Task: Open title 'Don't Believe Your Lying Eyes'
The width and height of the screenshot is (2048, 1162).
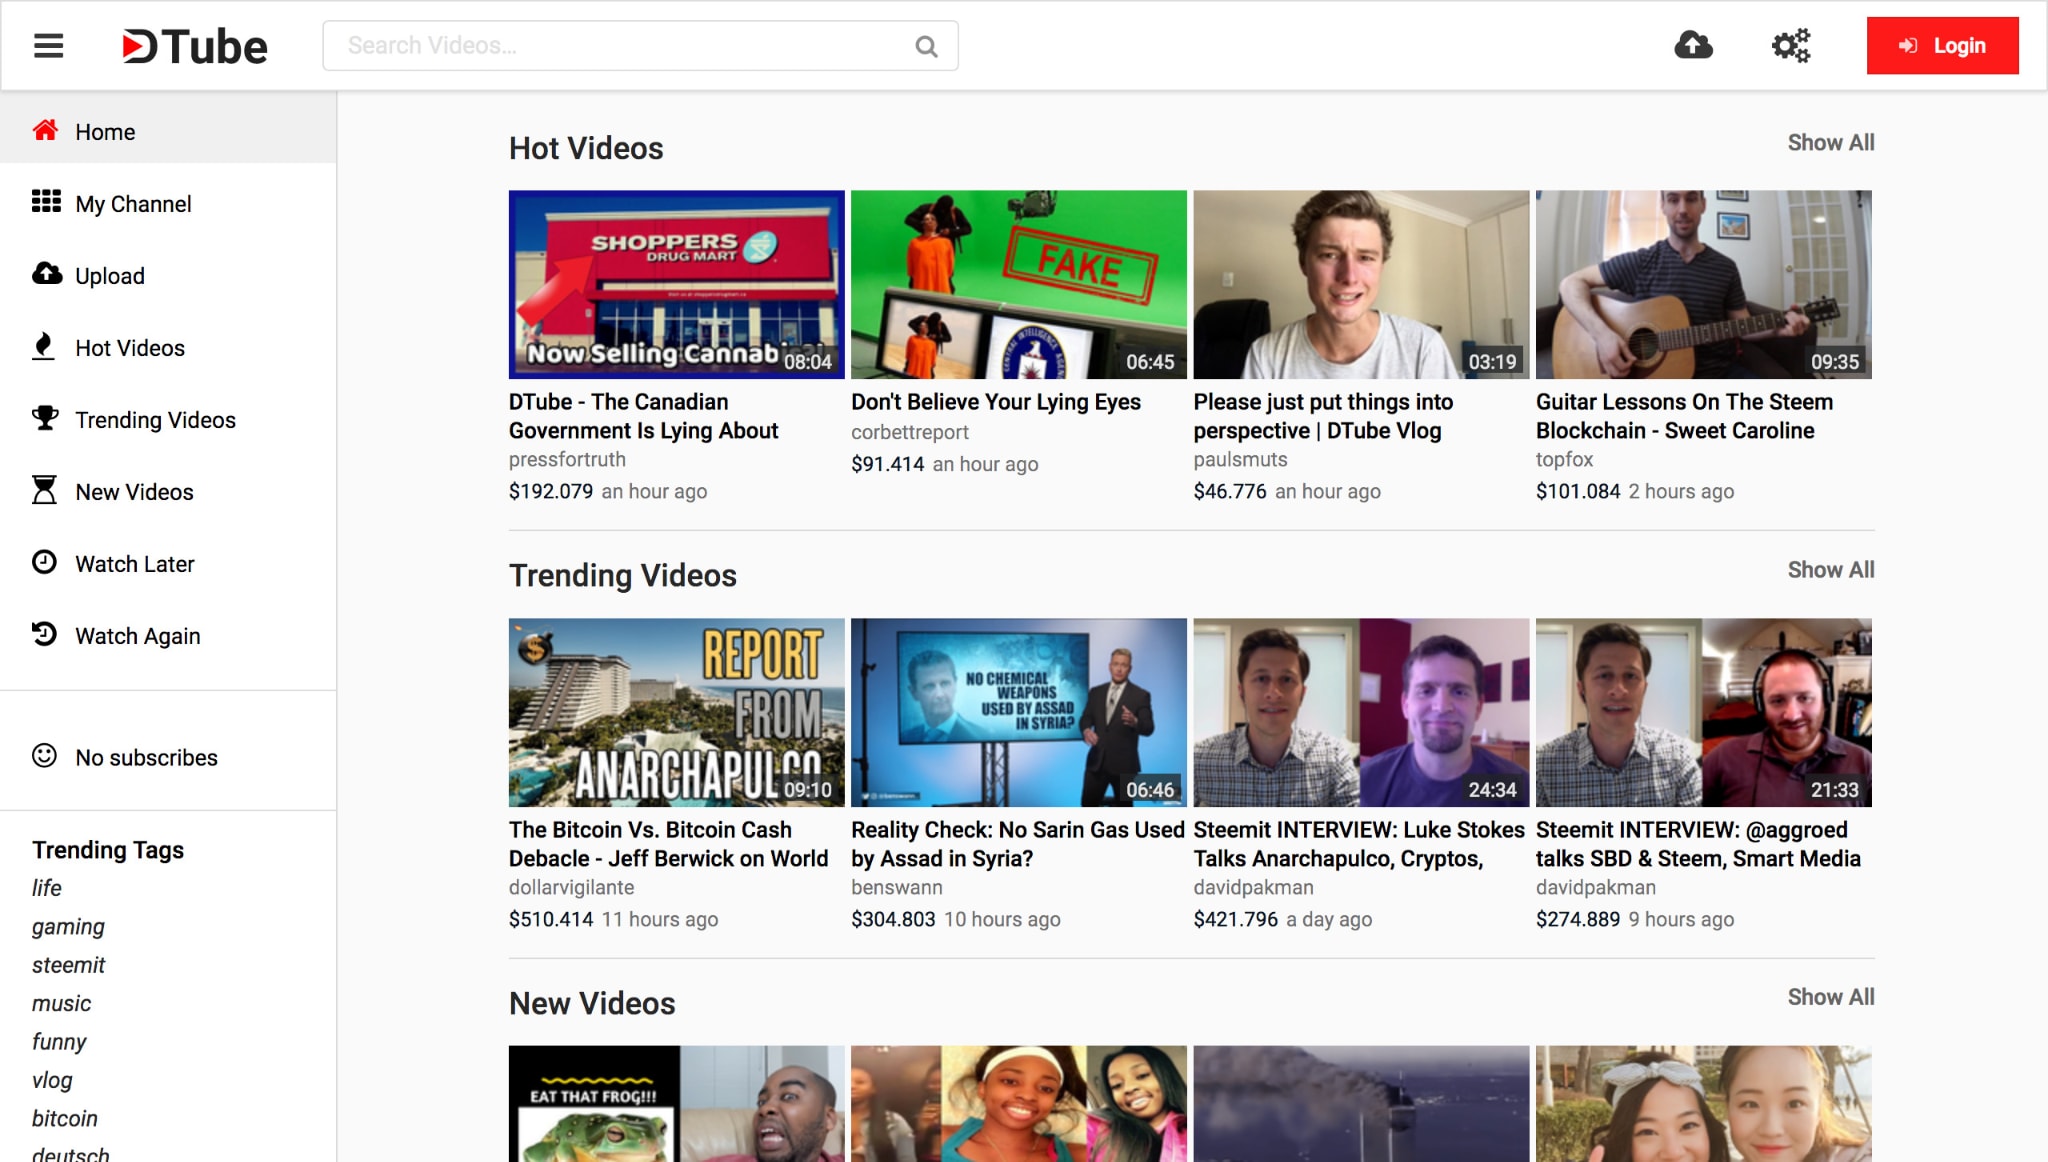Action: [996, 402]
